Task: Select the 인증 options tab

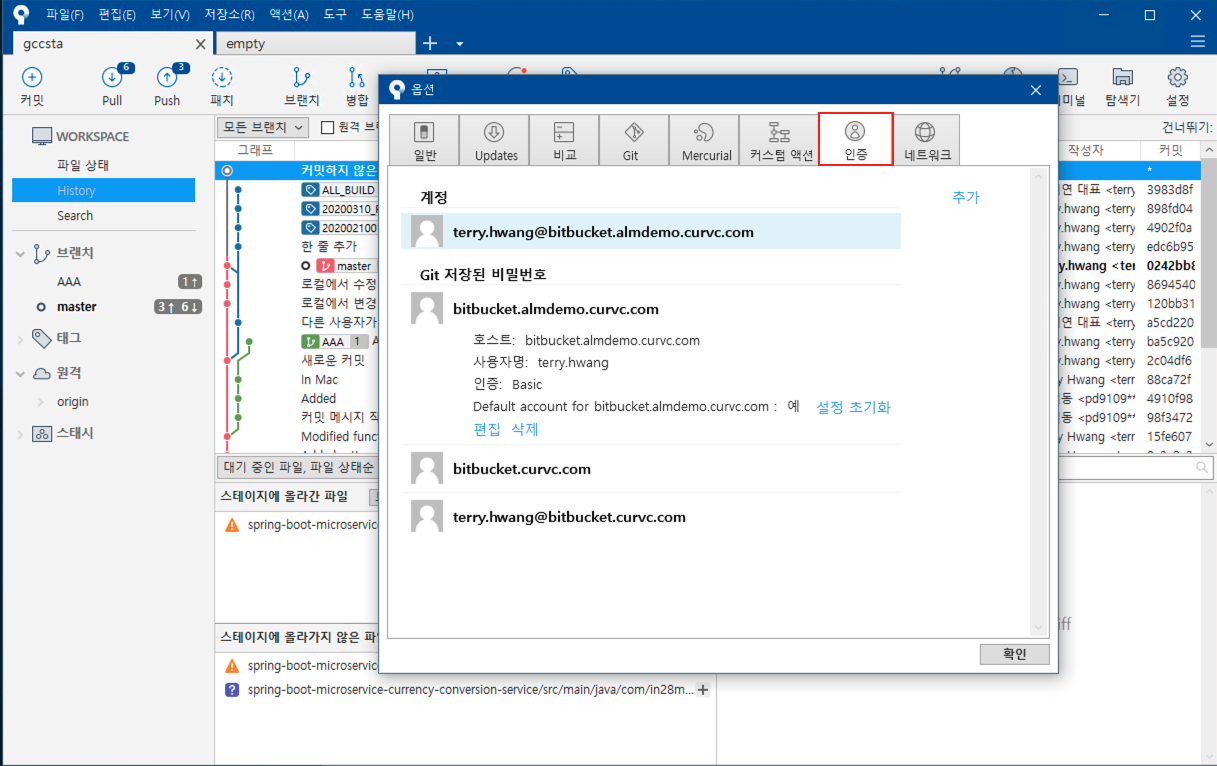Action: (855, 140)
